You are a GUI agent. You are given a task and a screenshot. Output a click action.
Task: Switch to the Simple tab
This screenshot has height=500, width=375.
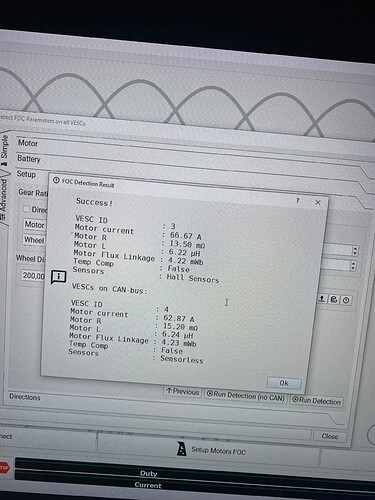pos(4,147)
